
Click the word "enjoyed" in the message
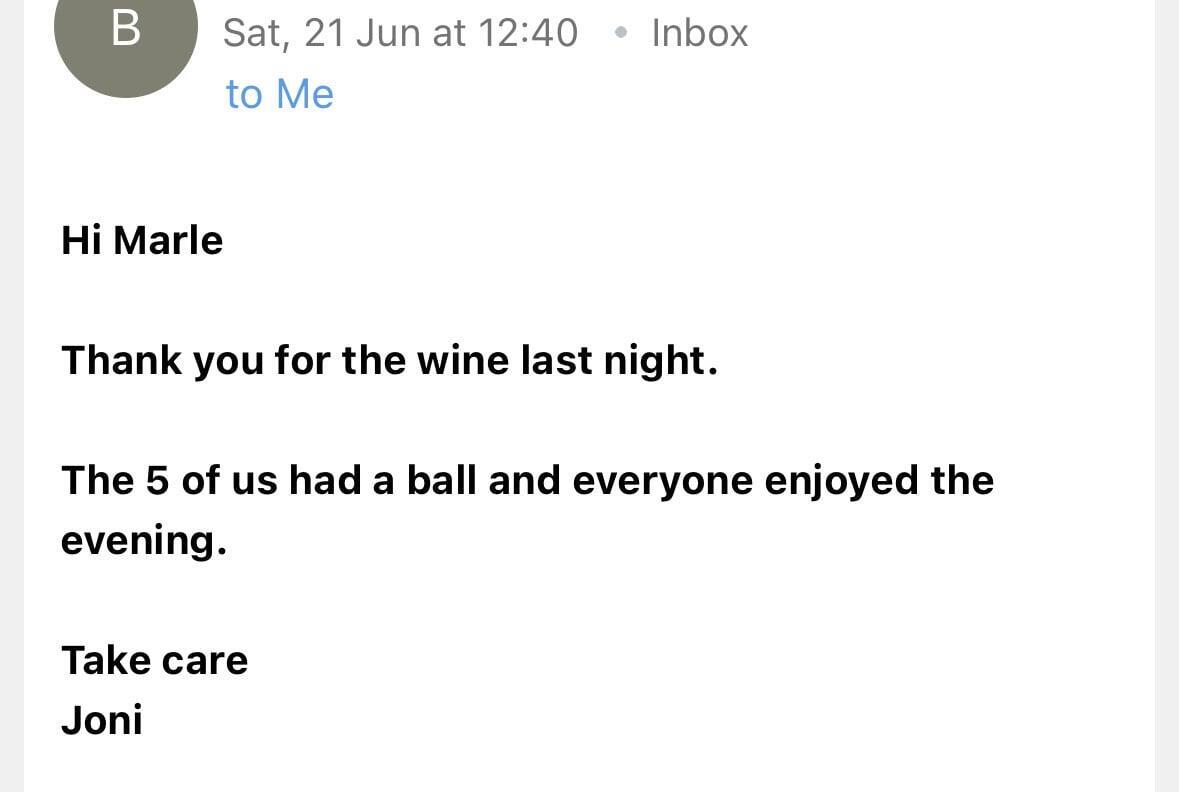pos(841,482)
